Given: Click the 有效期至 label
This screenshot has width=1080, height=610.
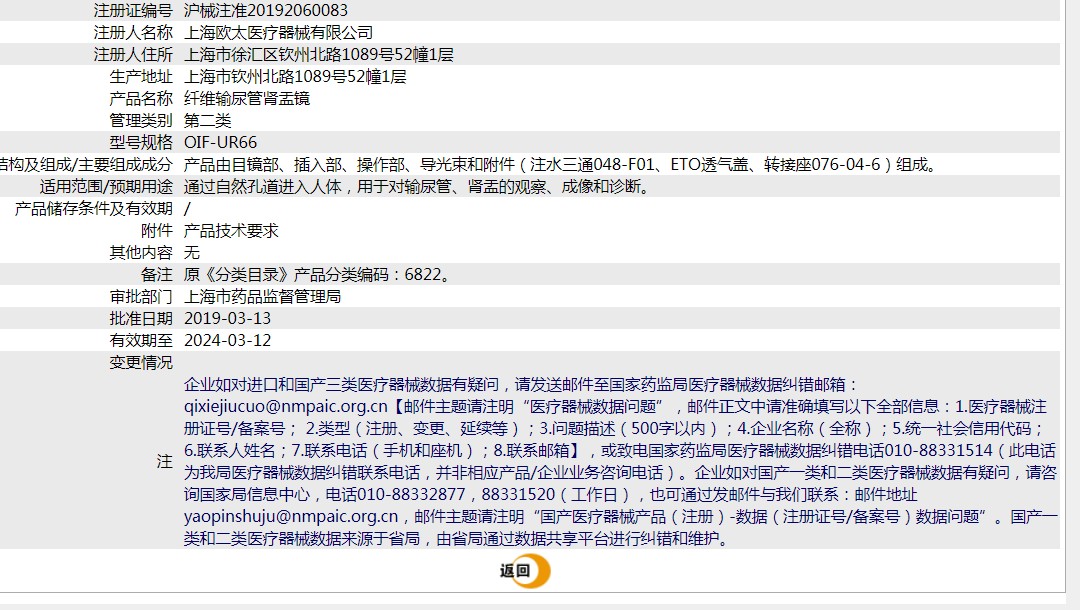Looking at the screenshot, I should click(141, 341).
